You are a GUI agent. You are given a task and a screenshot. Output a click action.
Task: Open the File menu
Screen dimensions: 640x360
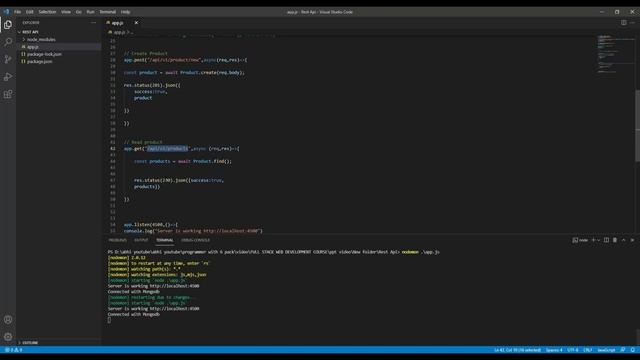pyautogui.click(x=18, y=12)
